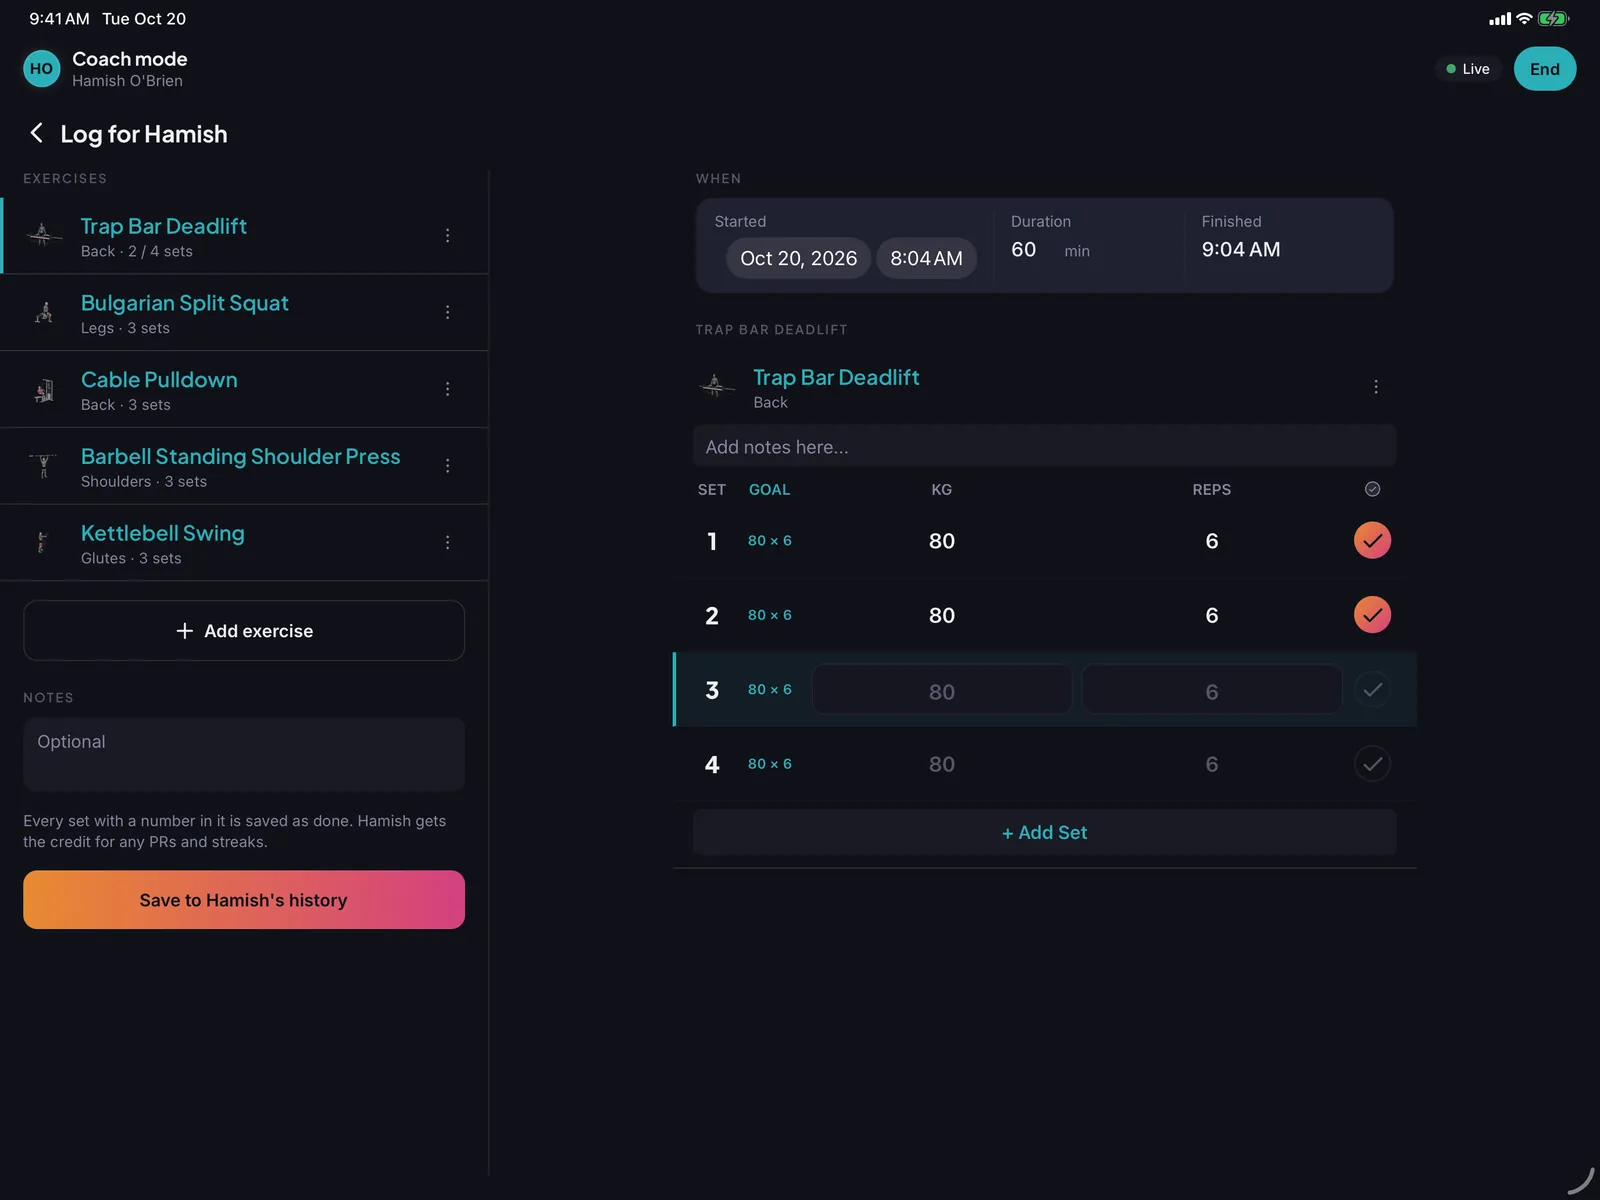Edit the 60 min duration value
1600x1200 pixels.
coord(1024,250)
